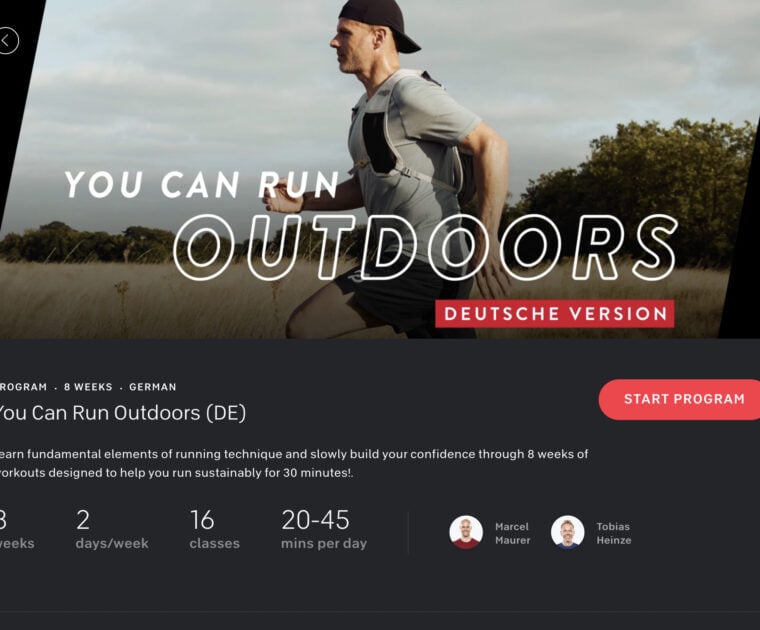Click the PROGRAM category label
The width and height of the screenshot is (760, 630).
22,387
